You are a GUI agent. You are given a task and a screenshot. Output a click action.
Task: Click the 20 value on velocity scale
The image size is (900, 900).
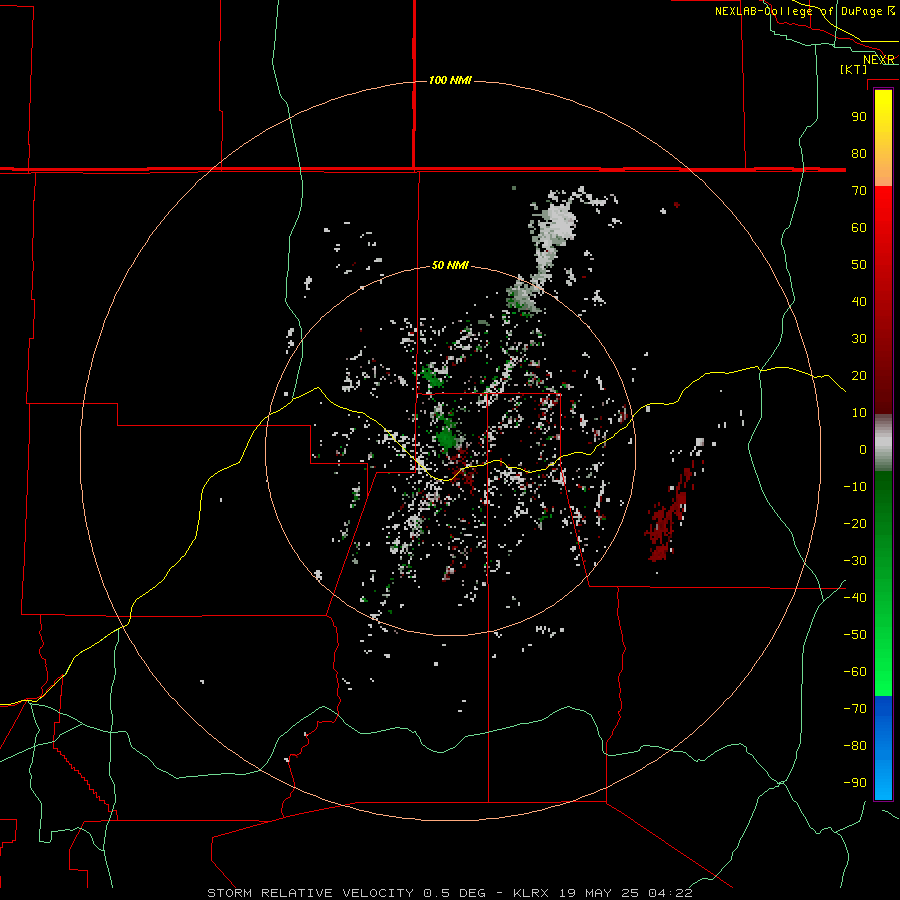point(859,375)
